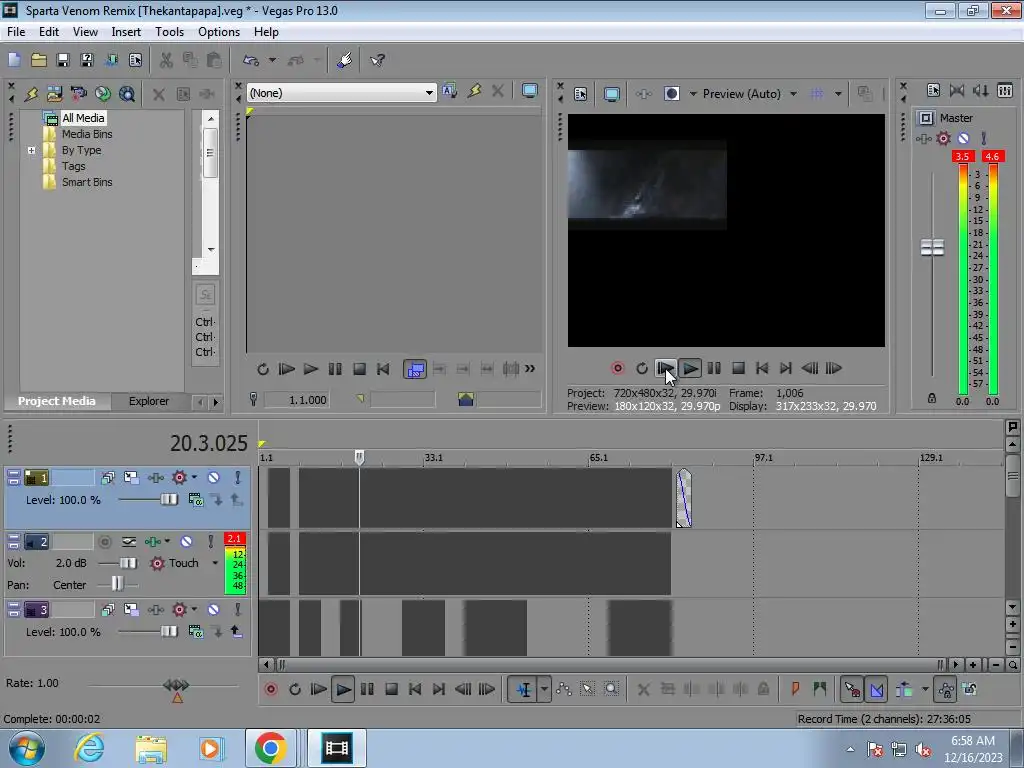Click the Search media bins magnifier icon

pyautogui.click(x=127, y=93)
